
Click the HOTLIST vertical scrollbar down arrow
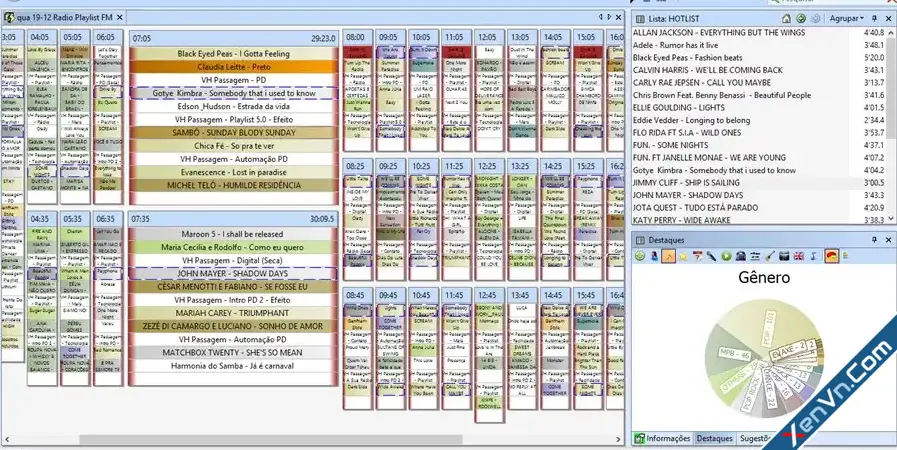891,220
